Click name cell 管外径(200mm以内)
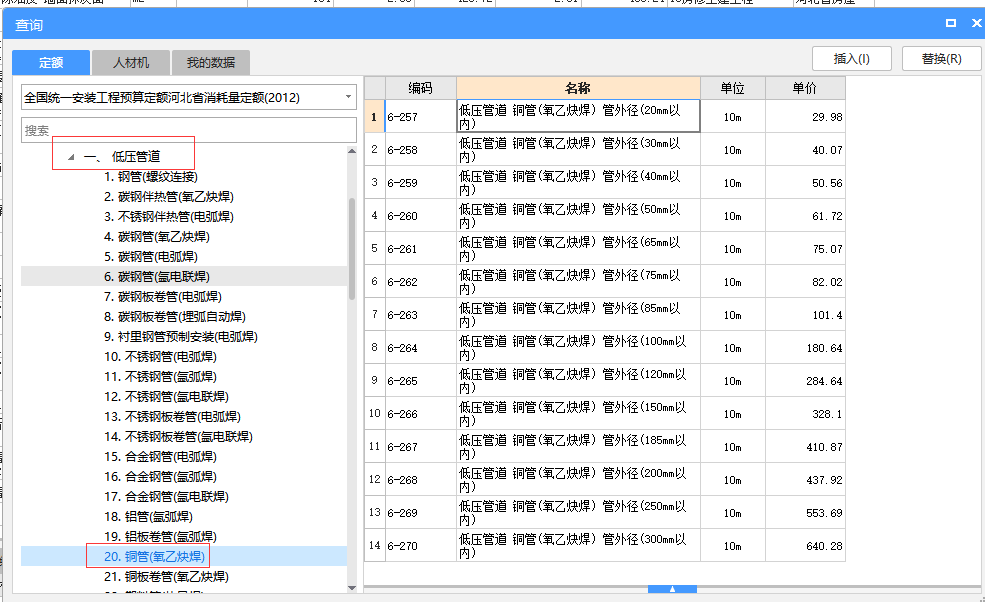985x602 pixels. click(x=578, y=479)
